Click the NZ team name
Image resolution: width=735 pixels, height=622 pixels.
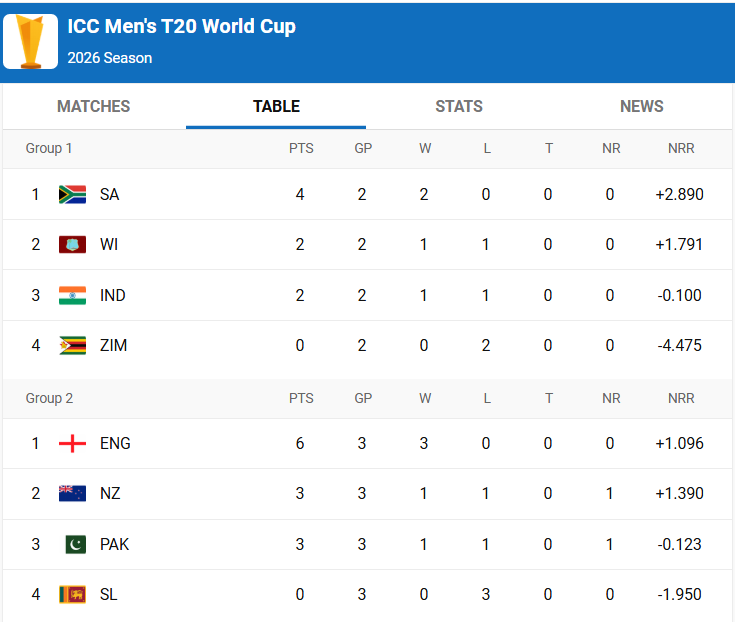point(110,493)
